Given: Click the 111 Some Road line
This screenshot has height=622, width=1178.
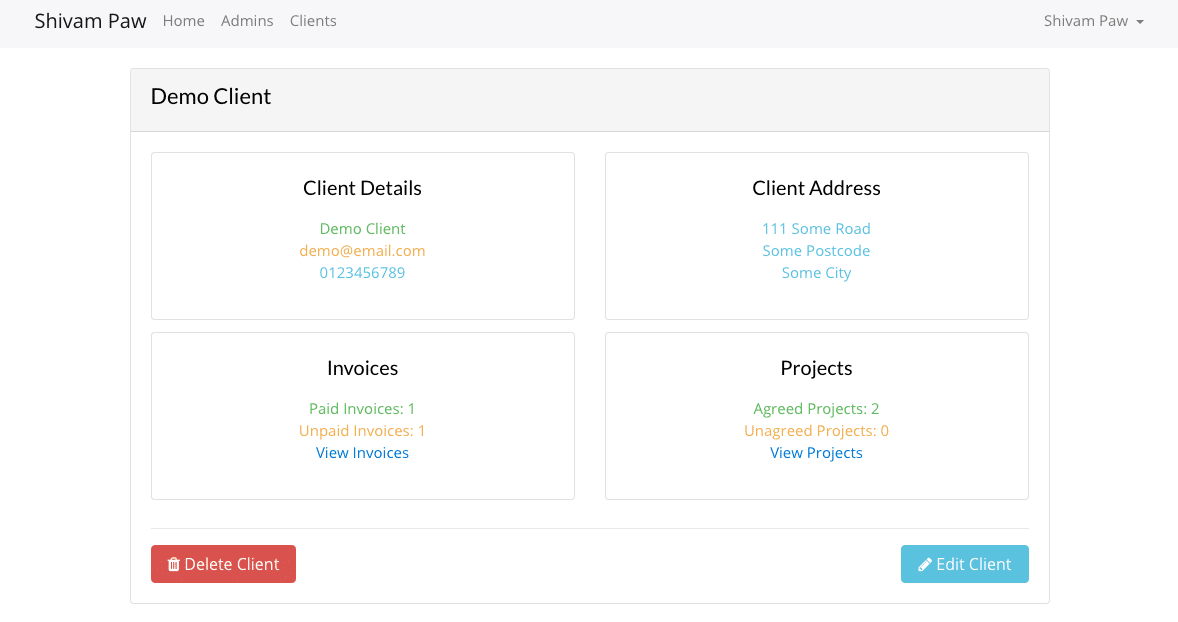Looking at the screenshot, I should 816,228.
